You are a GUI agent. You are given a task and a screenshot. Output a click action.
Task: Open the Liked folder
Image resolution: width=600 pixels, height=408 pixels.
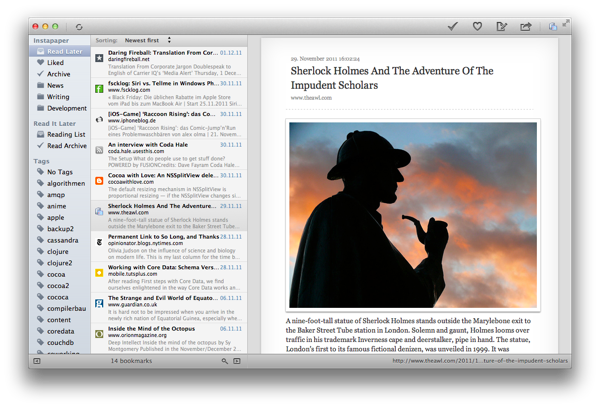tap(60, 62)
